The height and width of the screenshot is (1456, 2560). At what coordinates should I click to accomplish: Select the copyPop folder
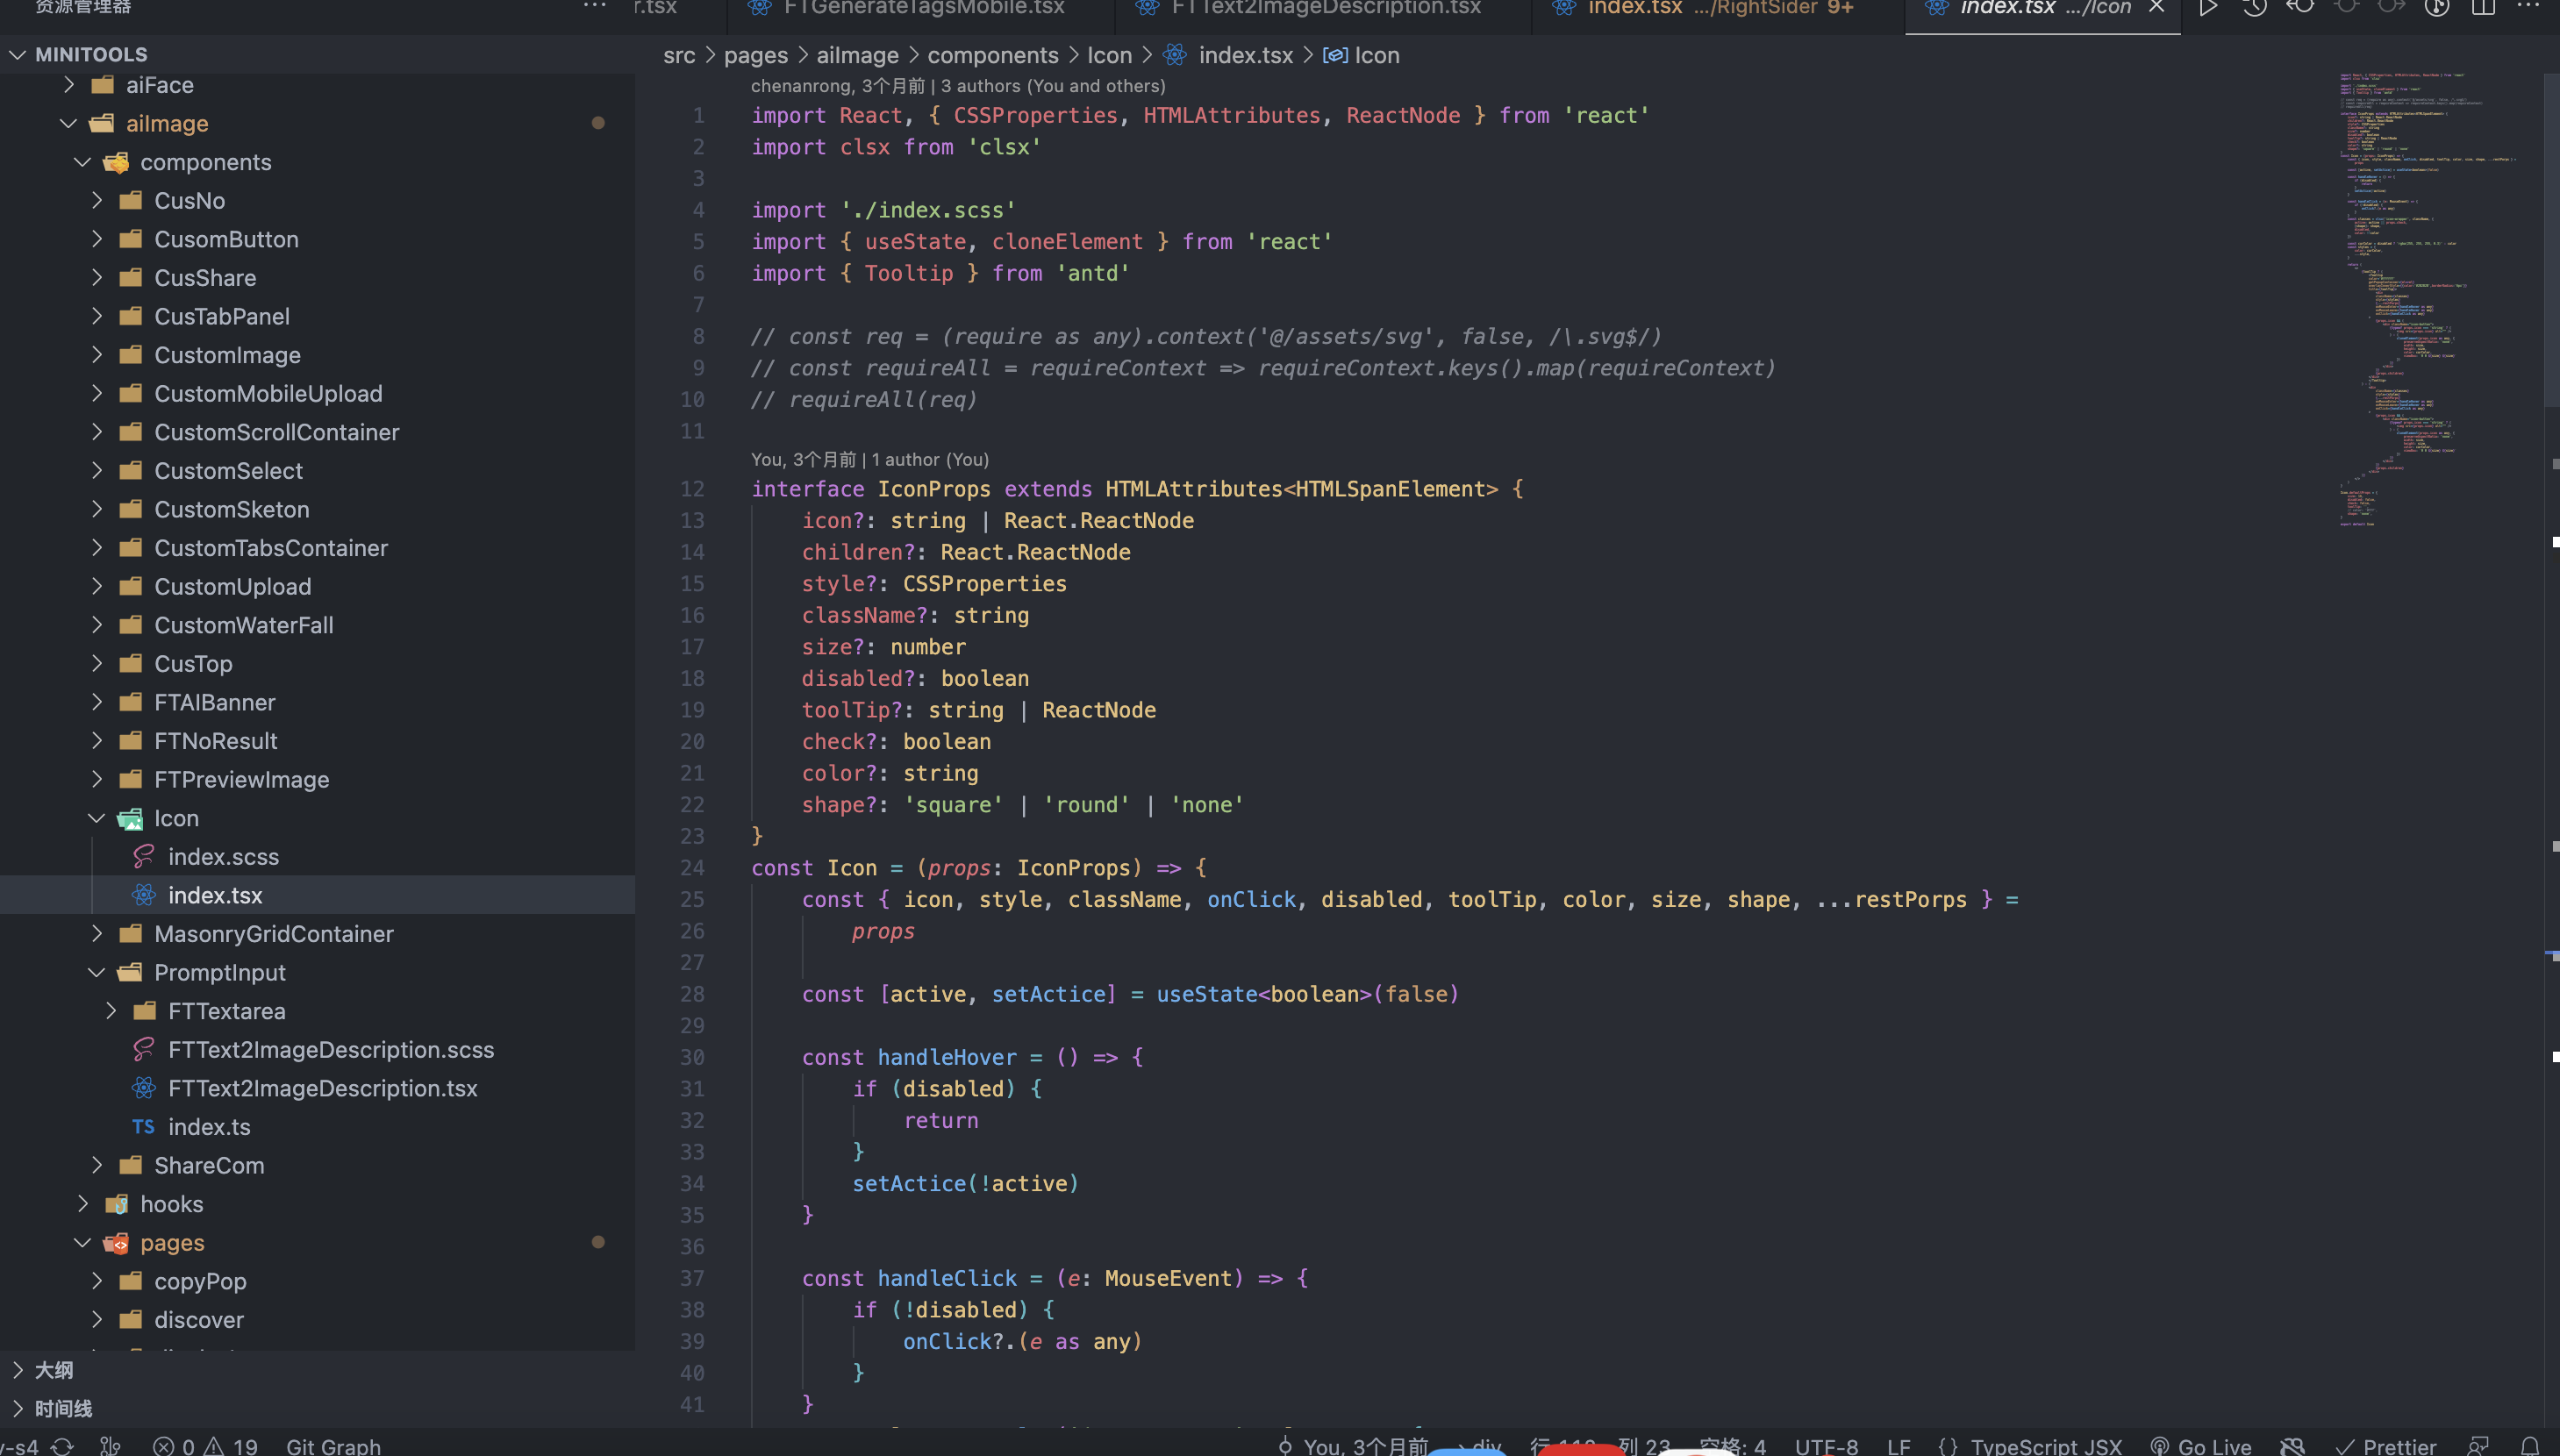click(x=317, y=1282)
